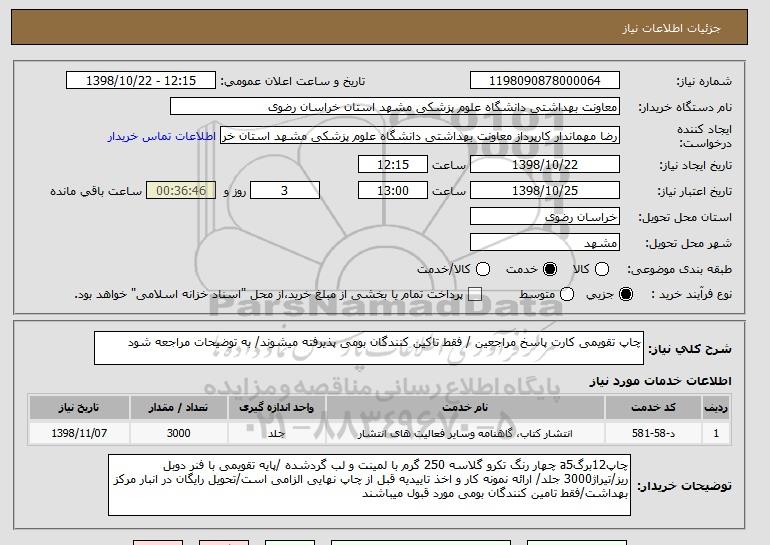Viewport: 770px width, 545px height.
Task: Click the تعداد / مقدار column header
Action: 178,408
